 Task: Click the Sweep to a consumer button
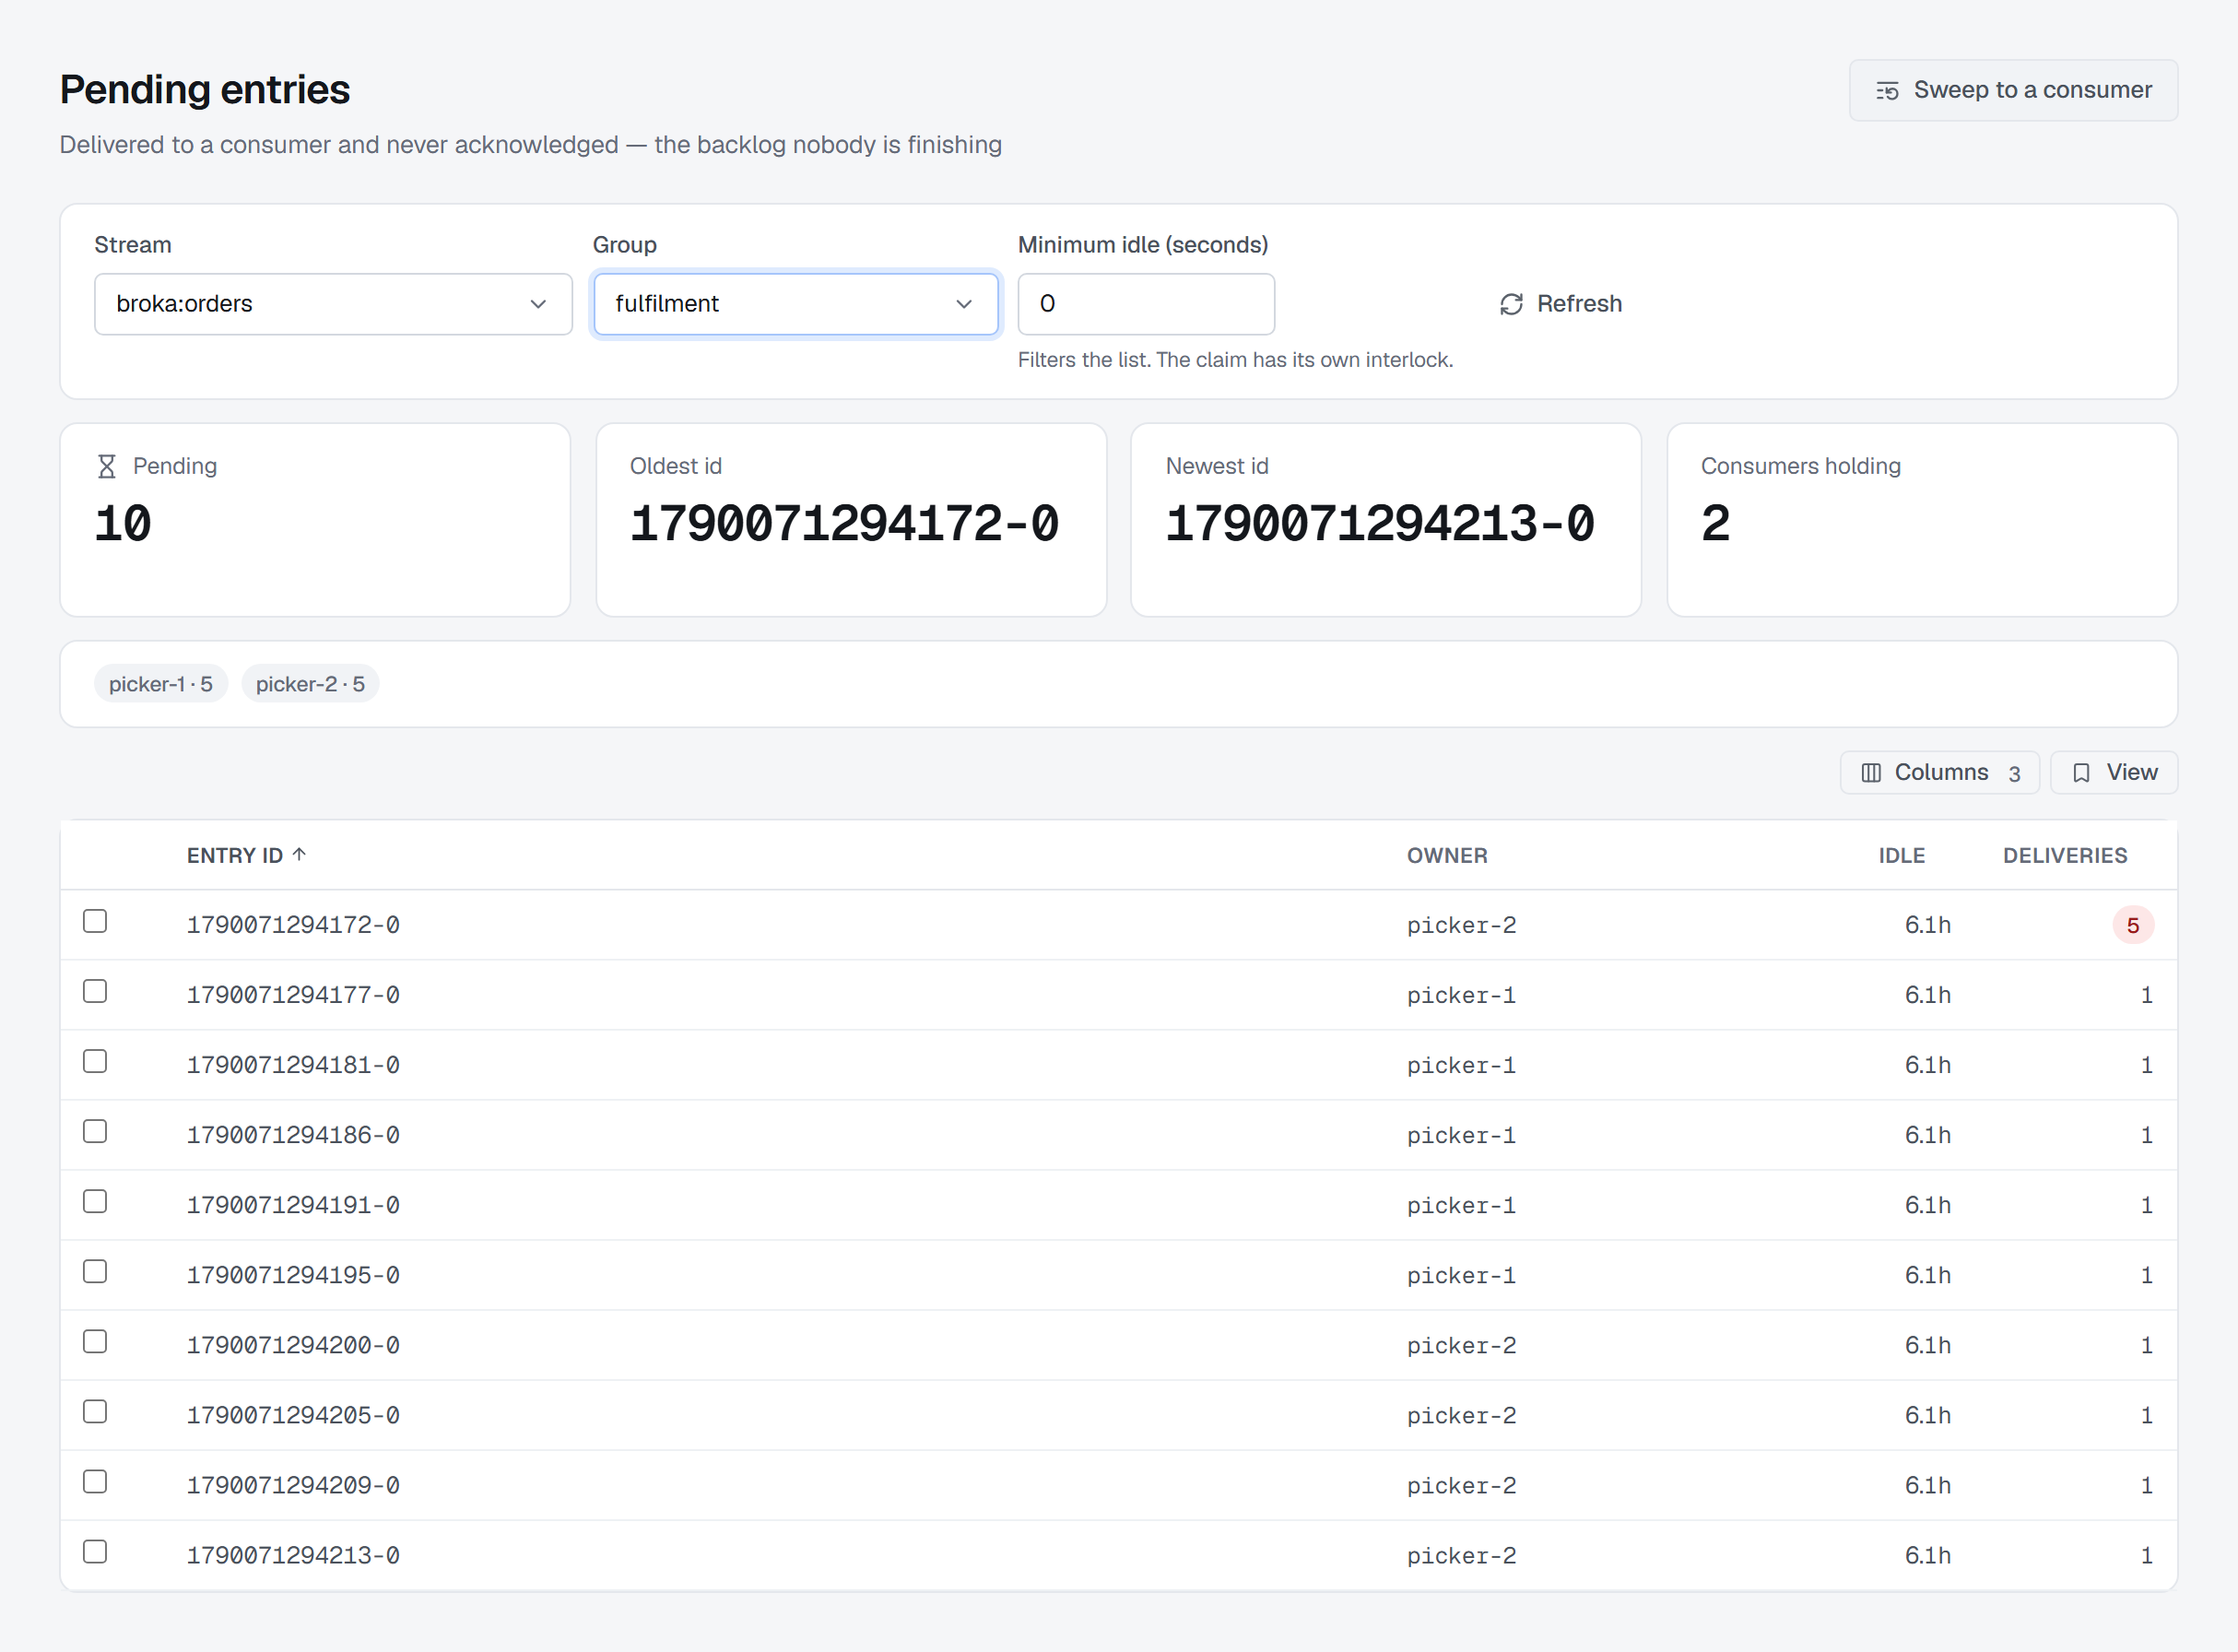tap(2013, 91)
